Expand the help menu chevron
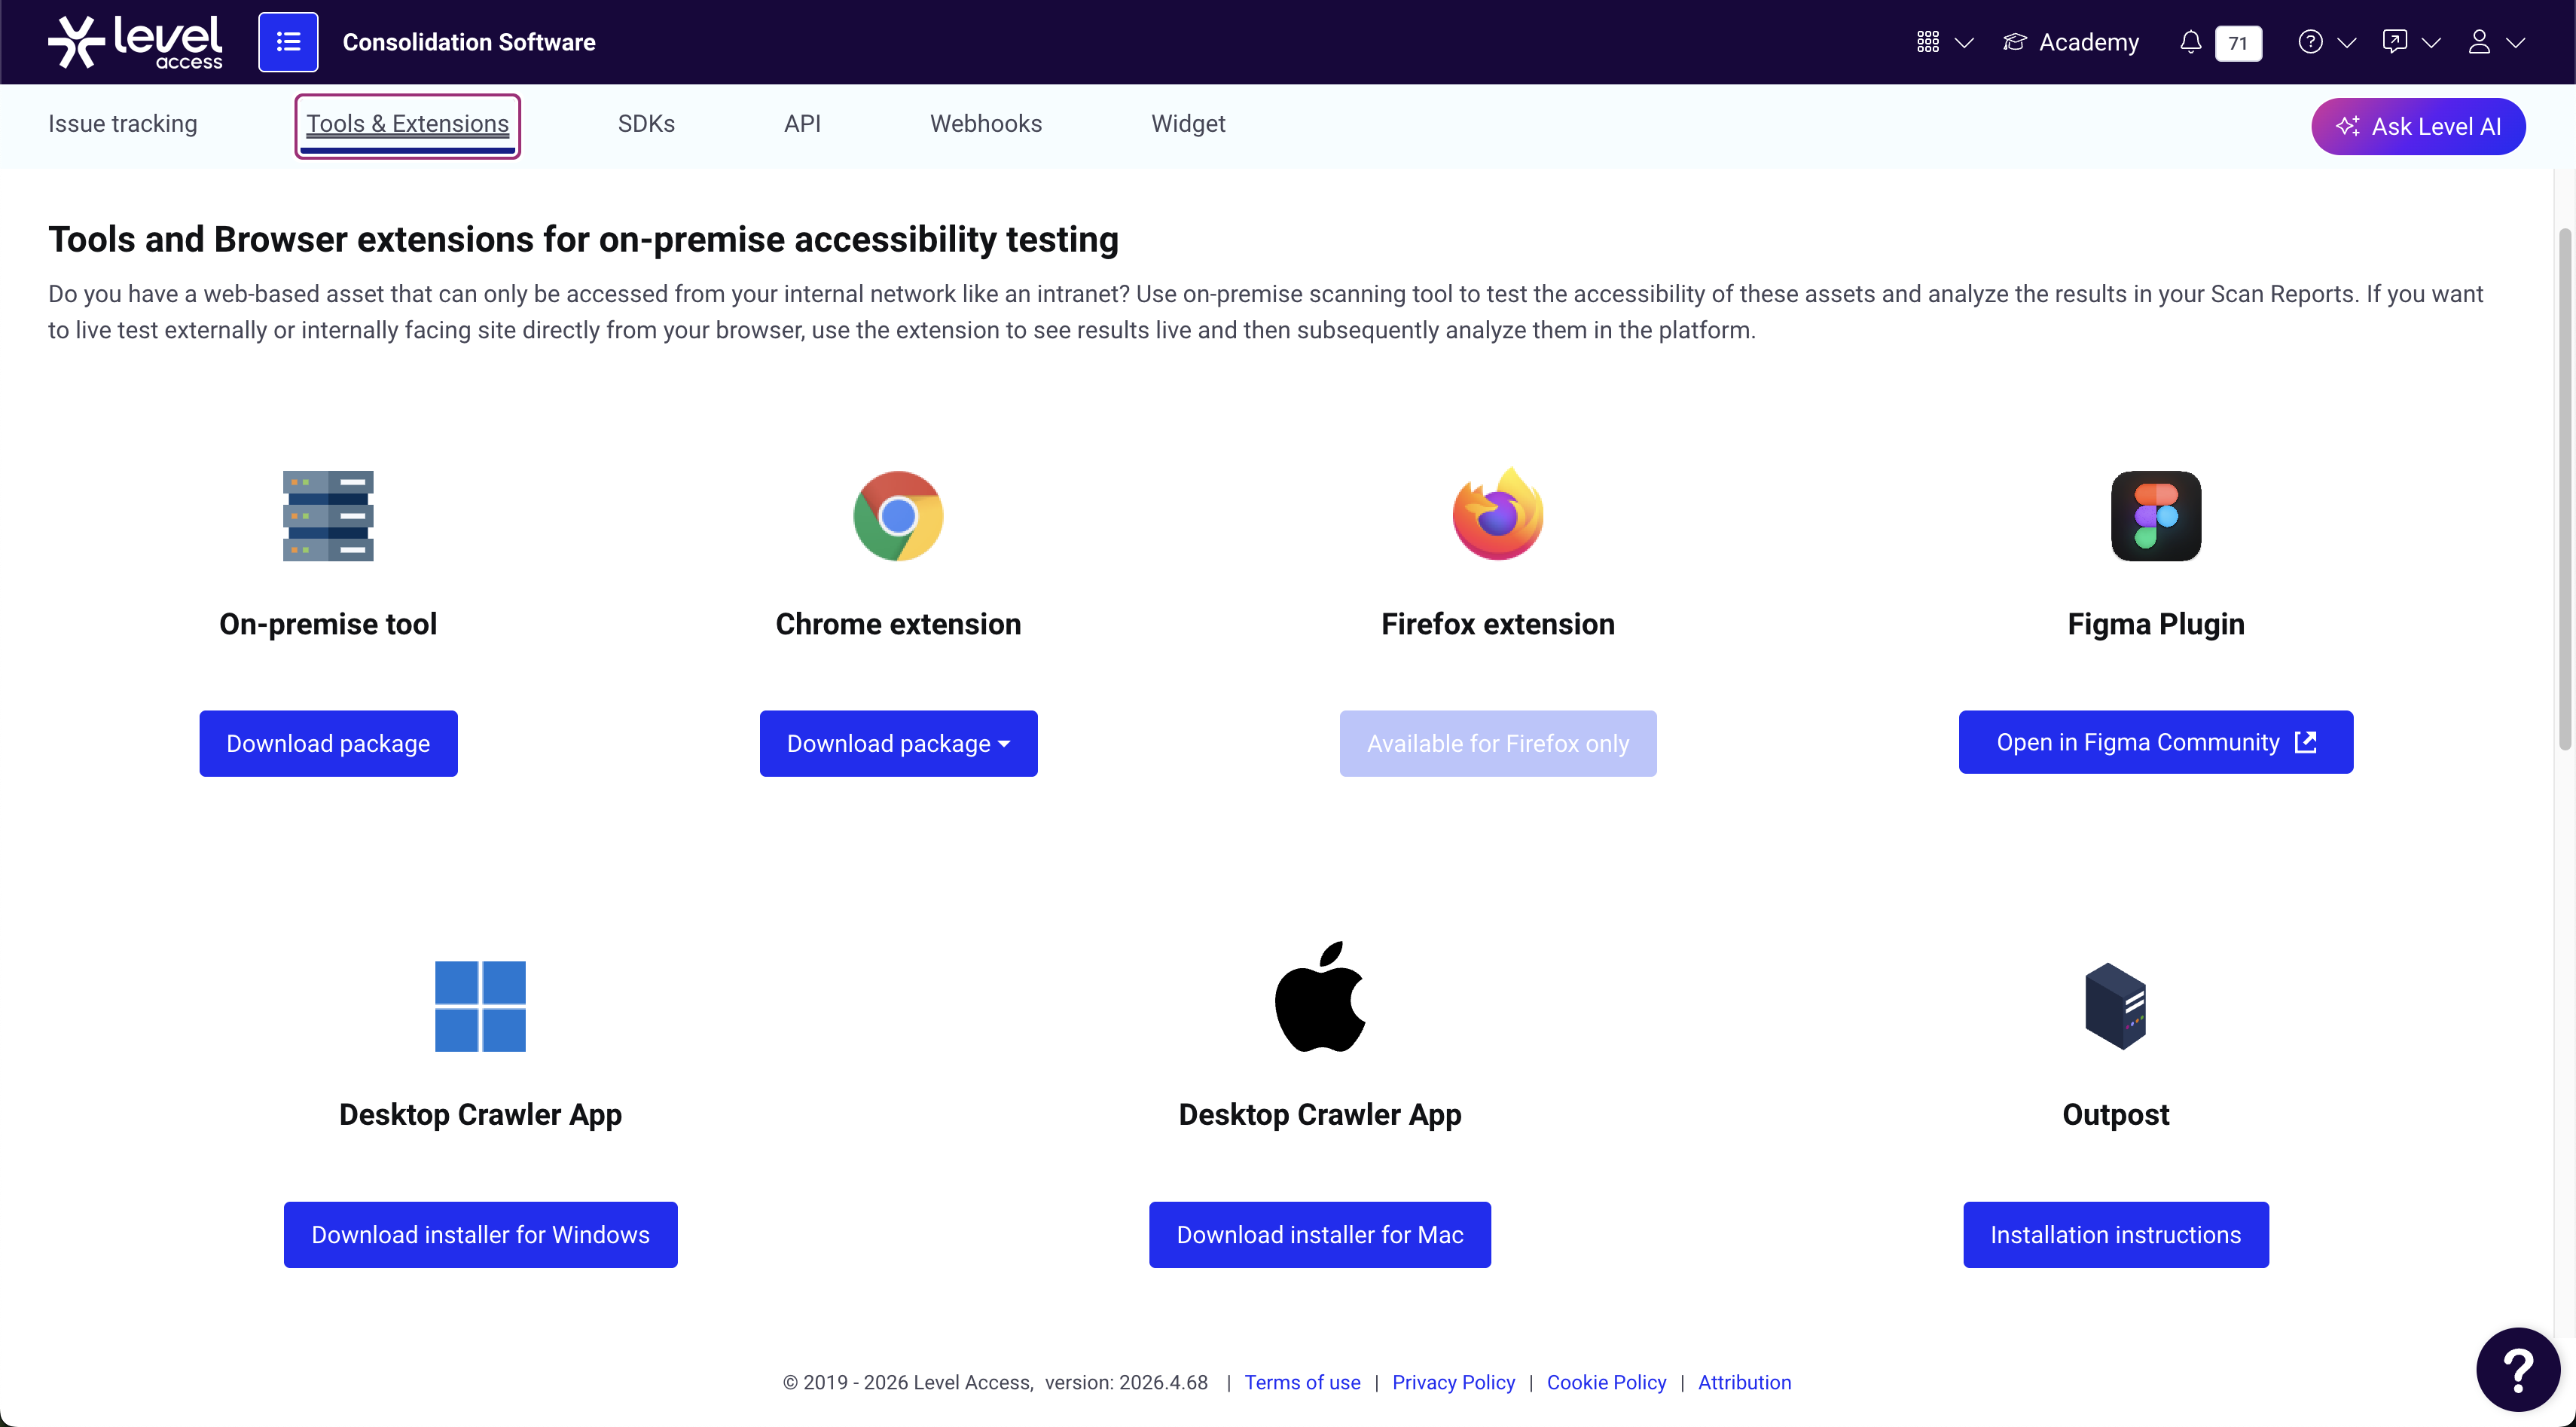 click(2347, 42)
